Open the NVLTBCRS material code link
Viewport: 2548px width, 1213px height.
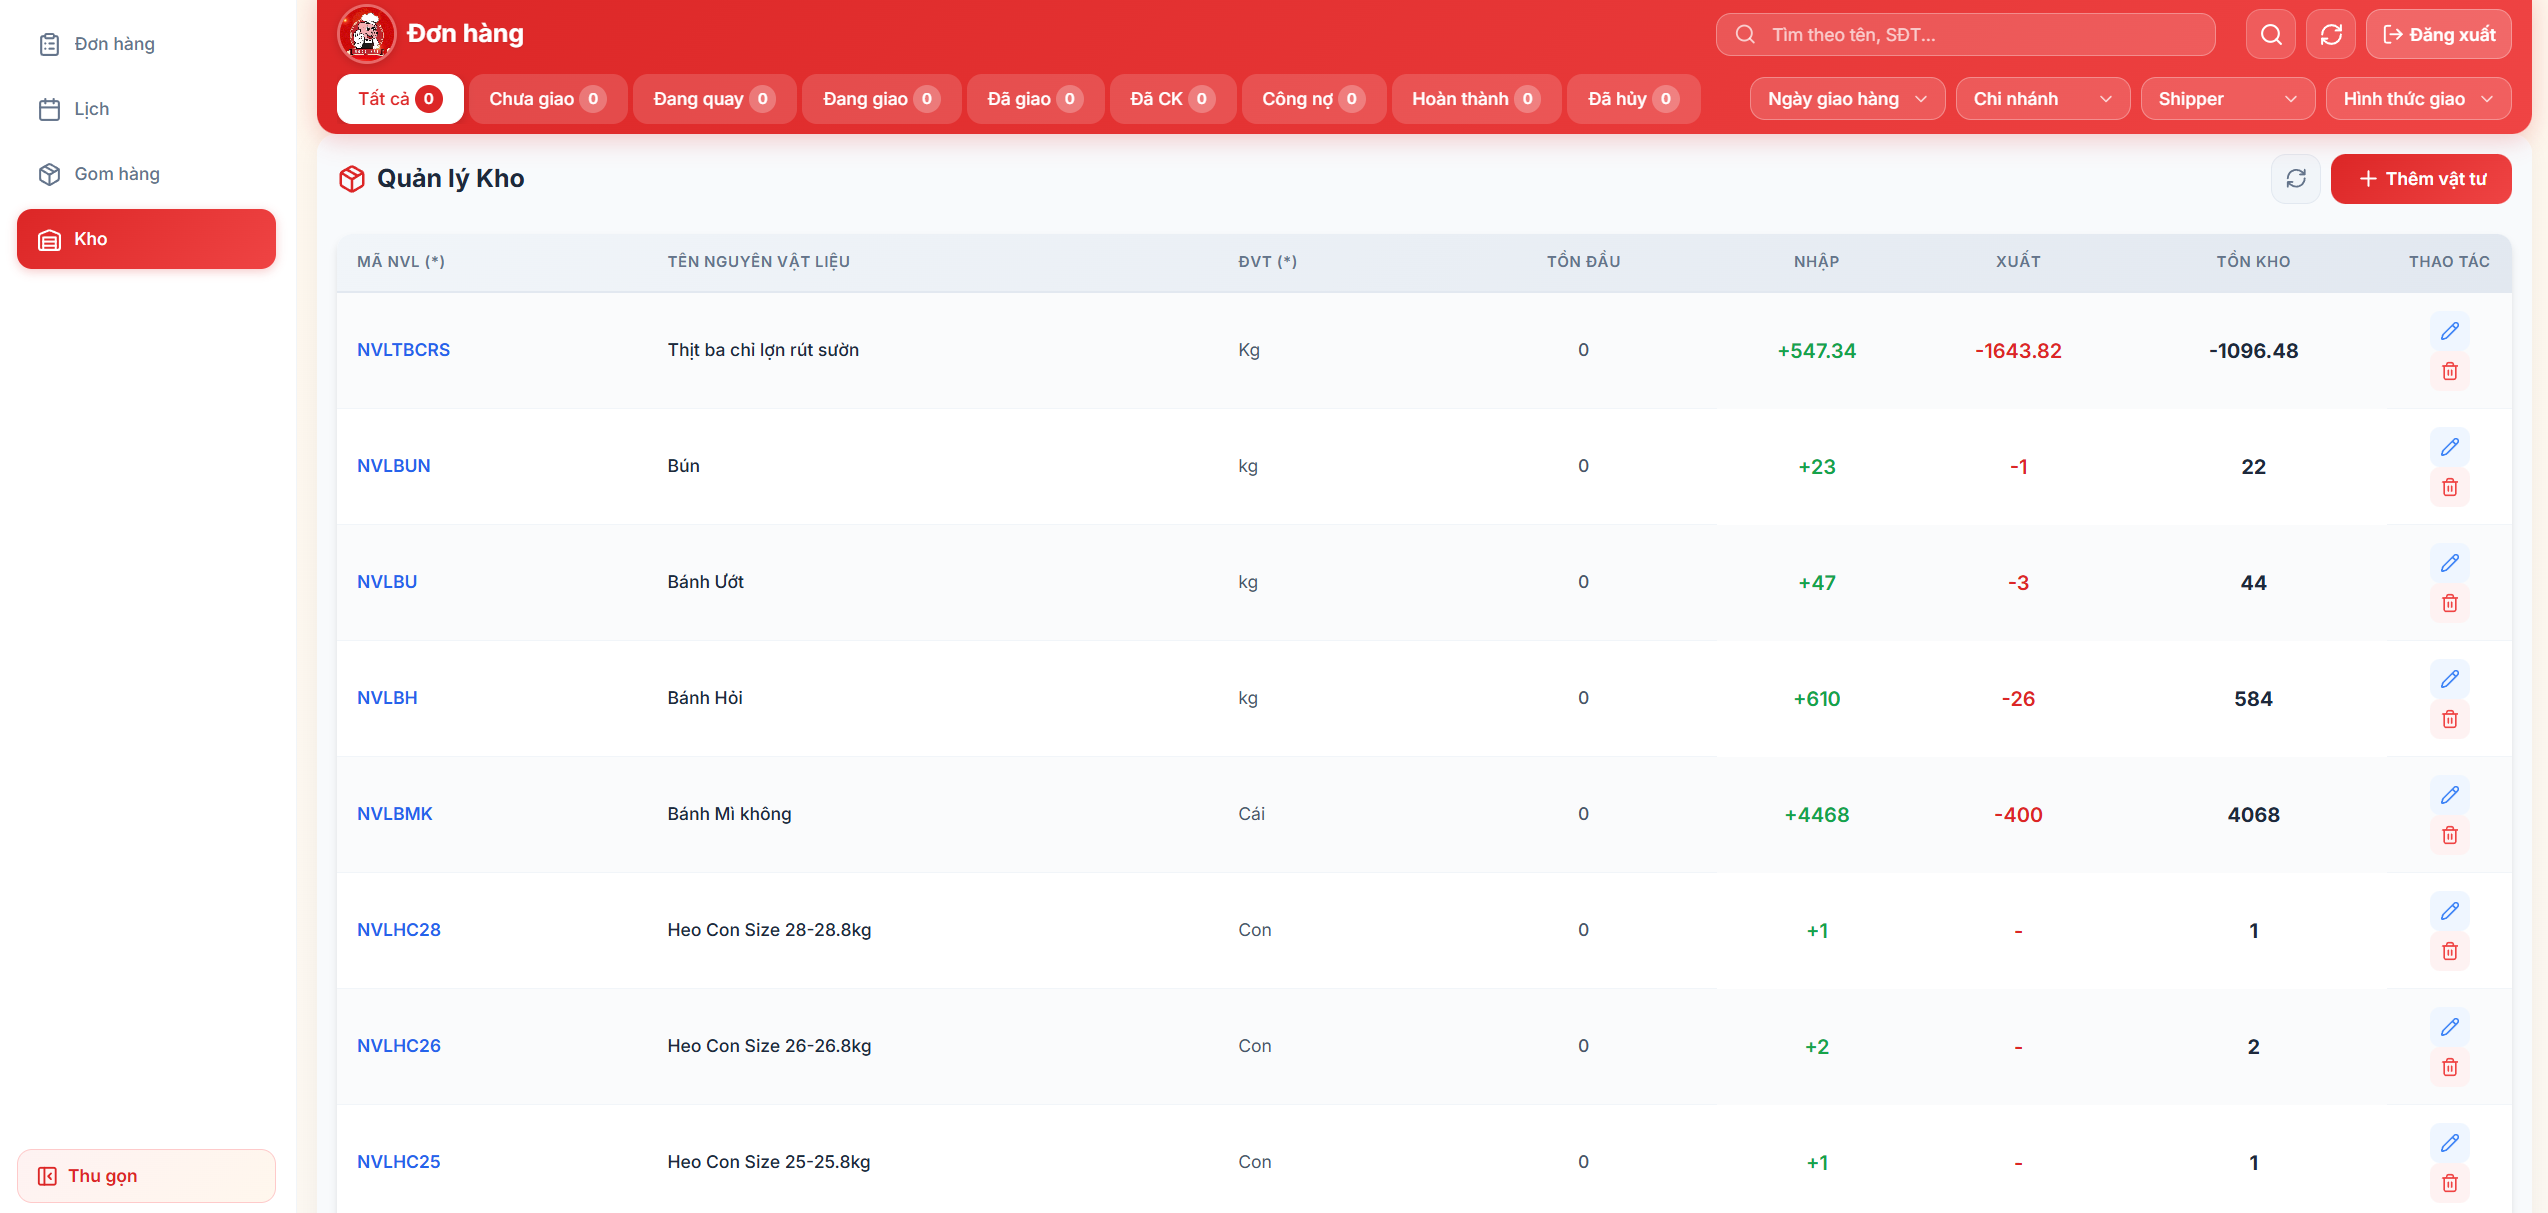403,350
